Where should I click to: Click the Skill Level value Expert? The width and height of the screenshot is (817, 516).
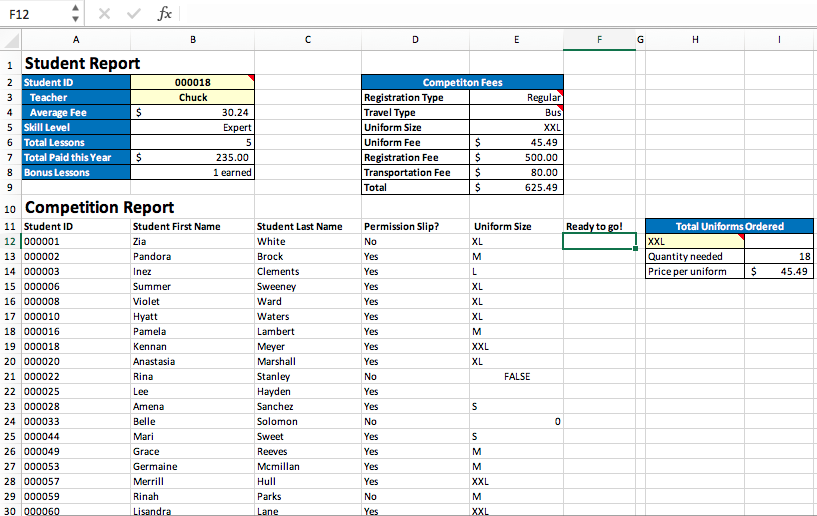pos(193,128)
